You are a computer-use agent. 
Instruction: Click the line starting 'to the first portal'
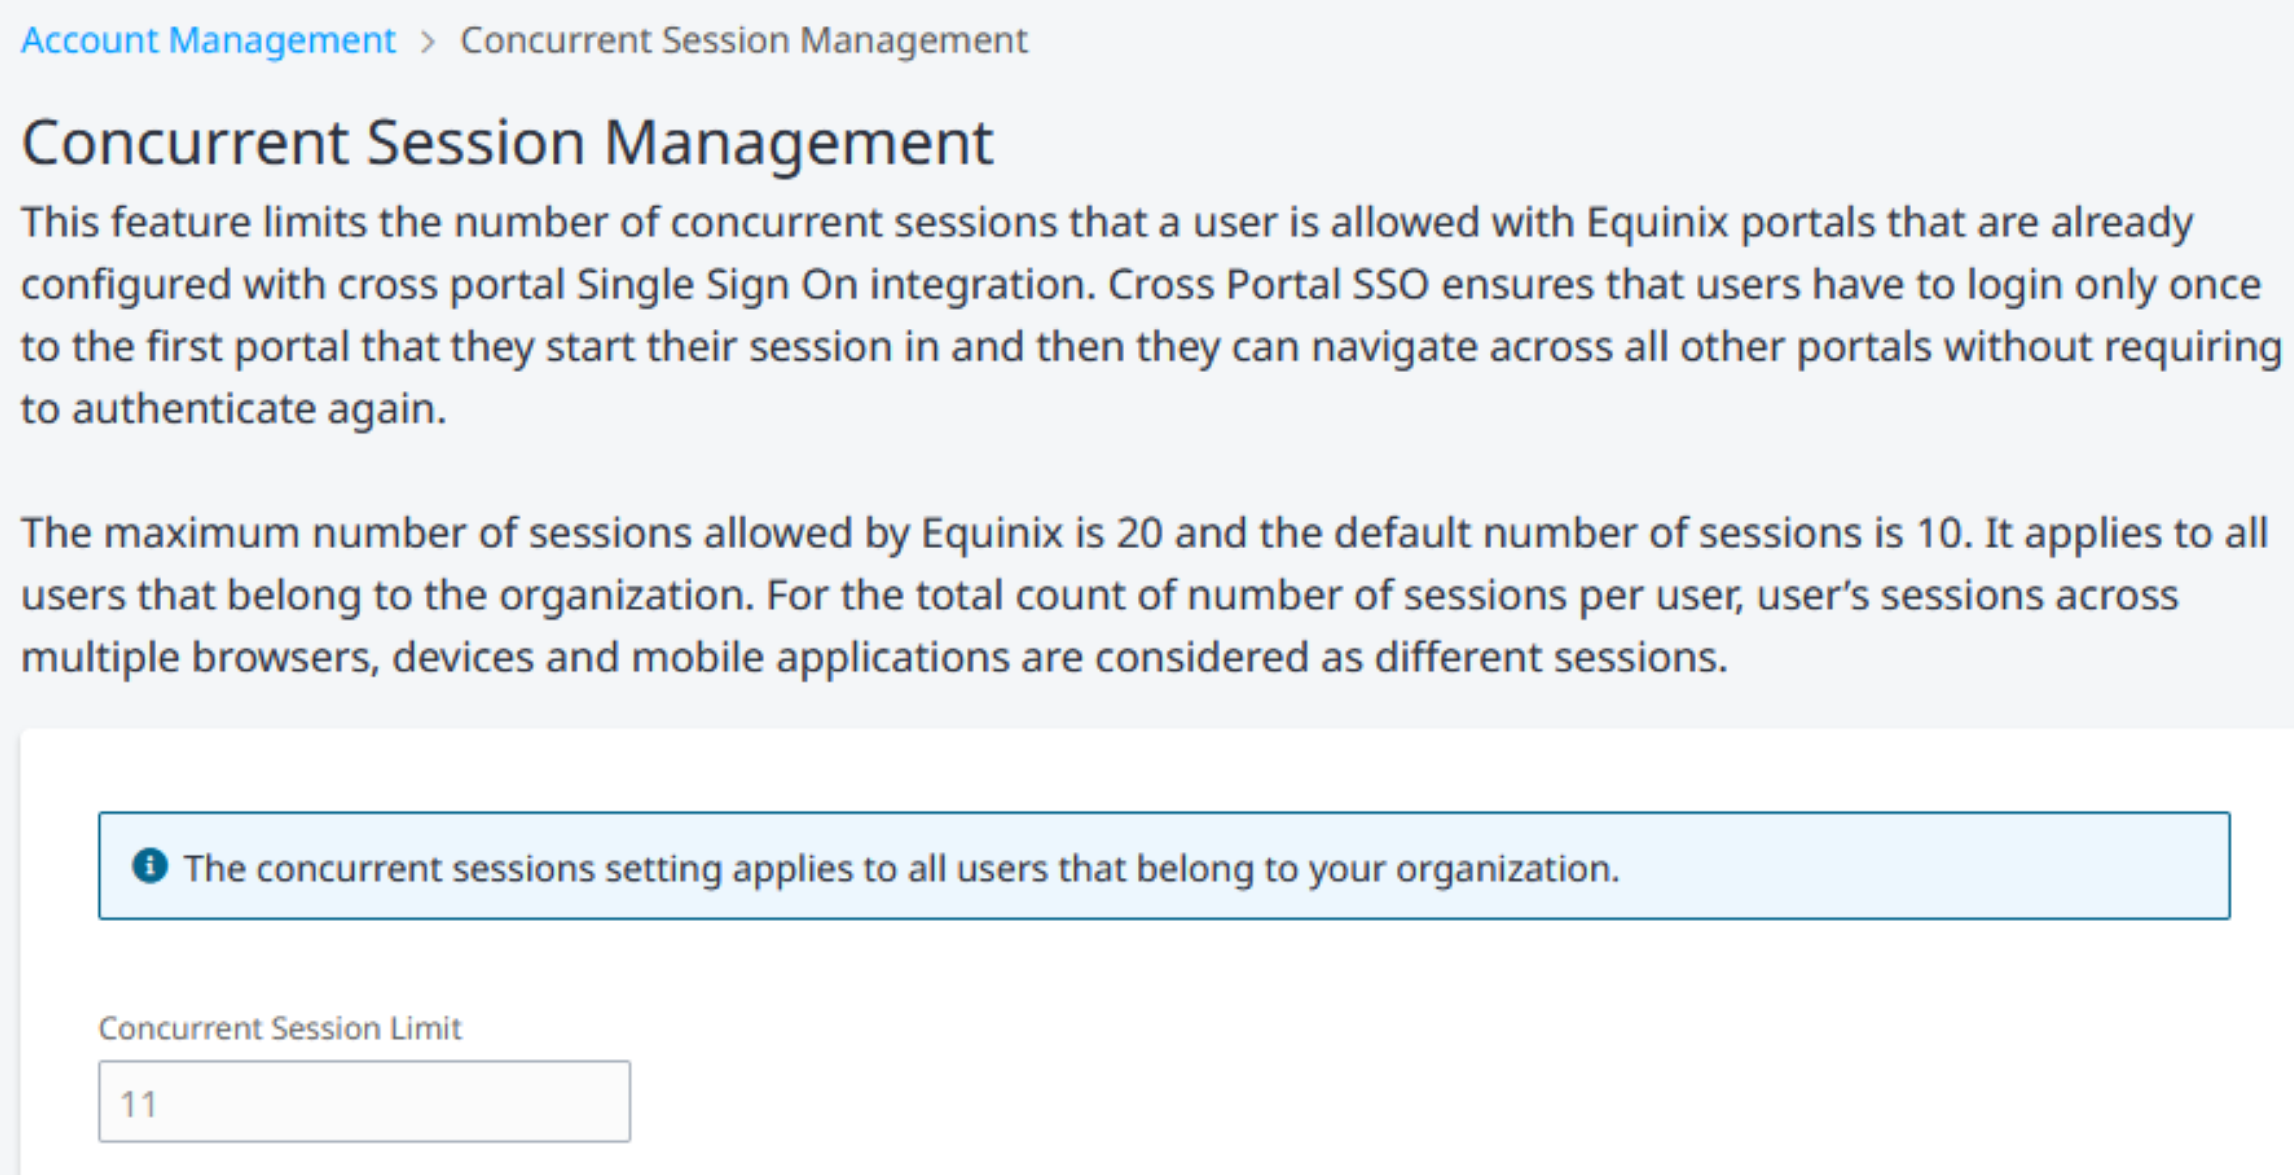(x=1151, y=347)
